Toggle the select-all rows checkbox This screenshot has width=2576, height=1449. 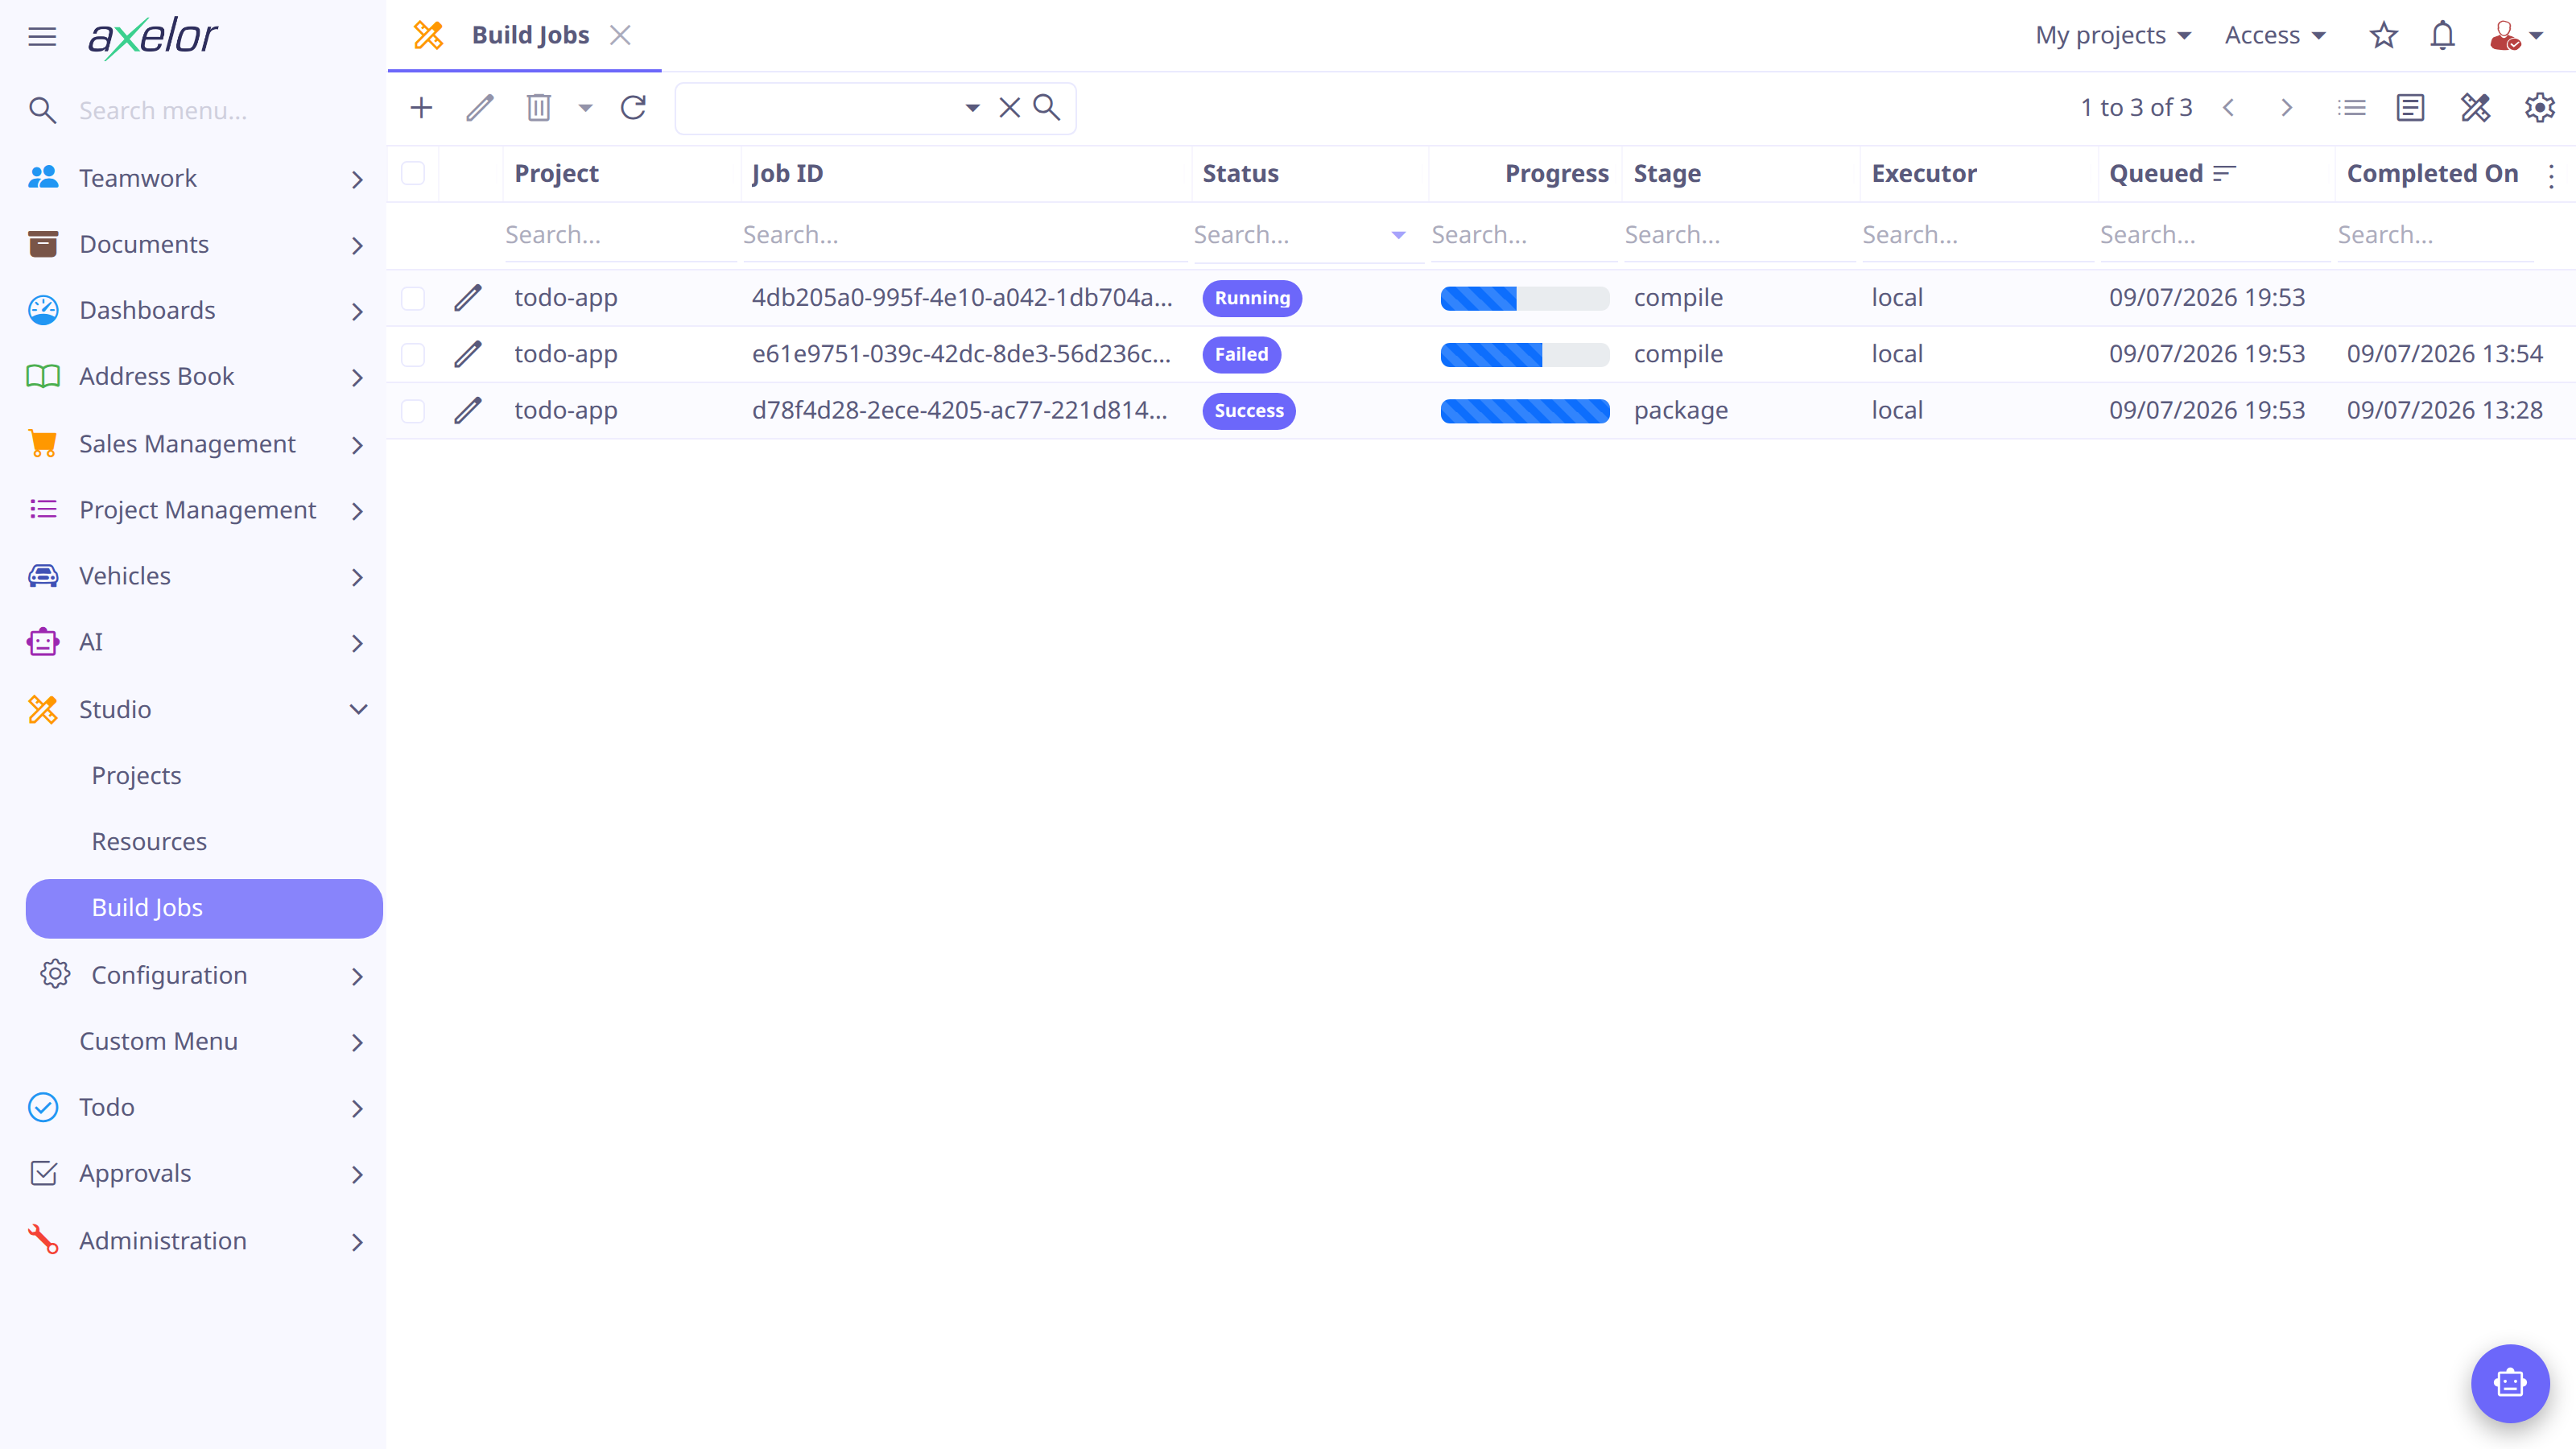pyautogui.click(x=413, y=174)
